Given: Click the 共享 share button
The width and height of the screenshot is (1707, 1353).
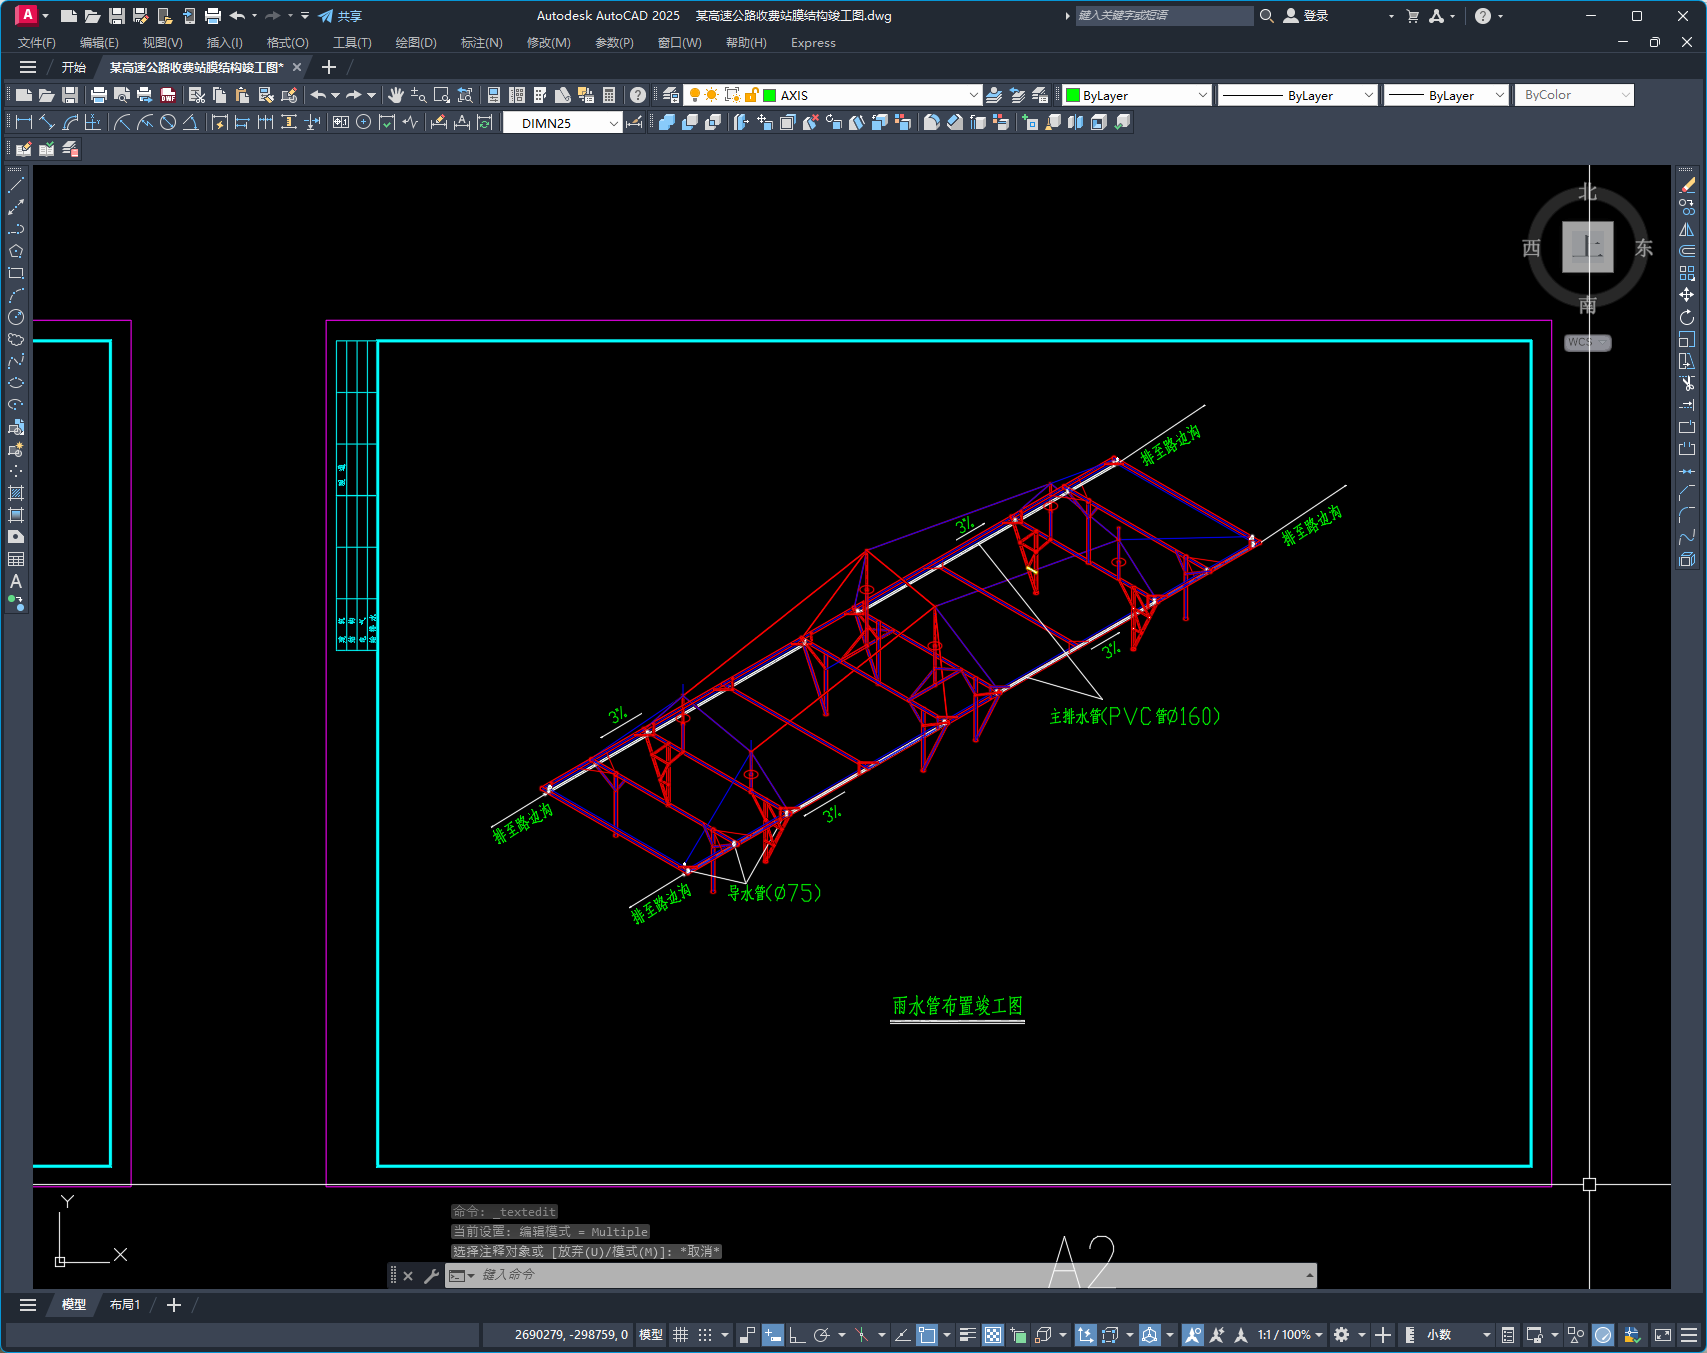Looking at the screenshot, I should tap(340, 16).
